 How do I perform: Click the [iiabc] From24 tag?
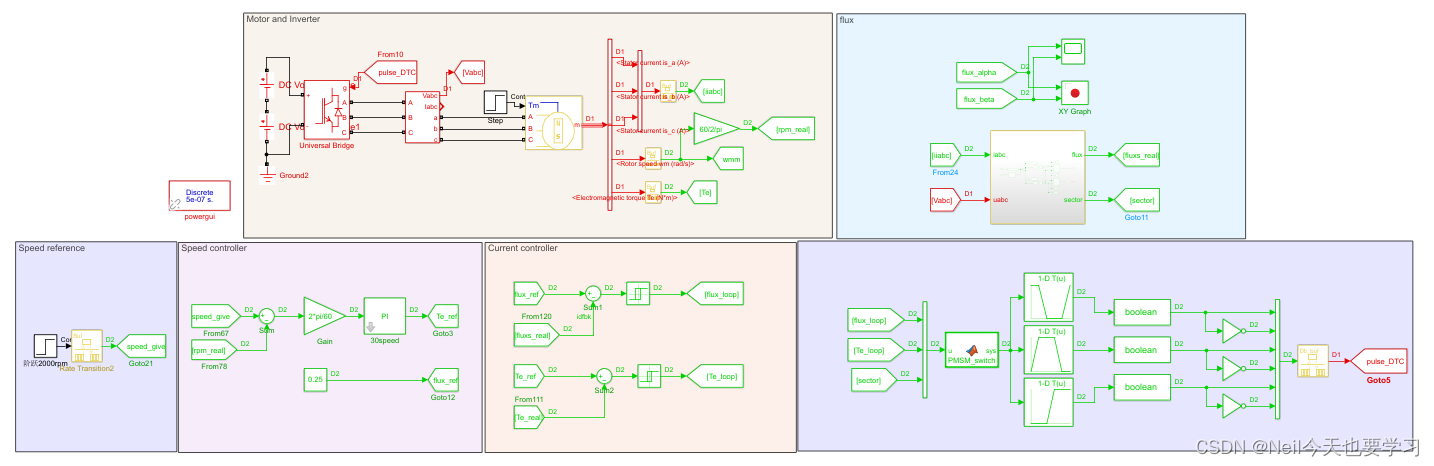[x=944, y=156]
